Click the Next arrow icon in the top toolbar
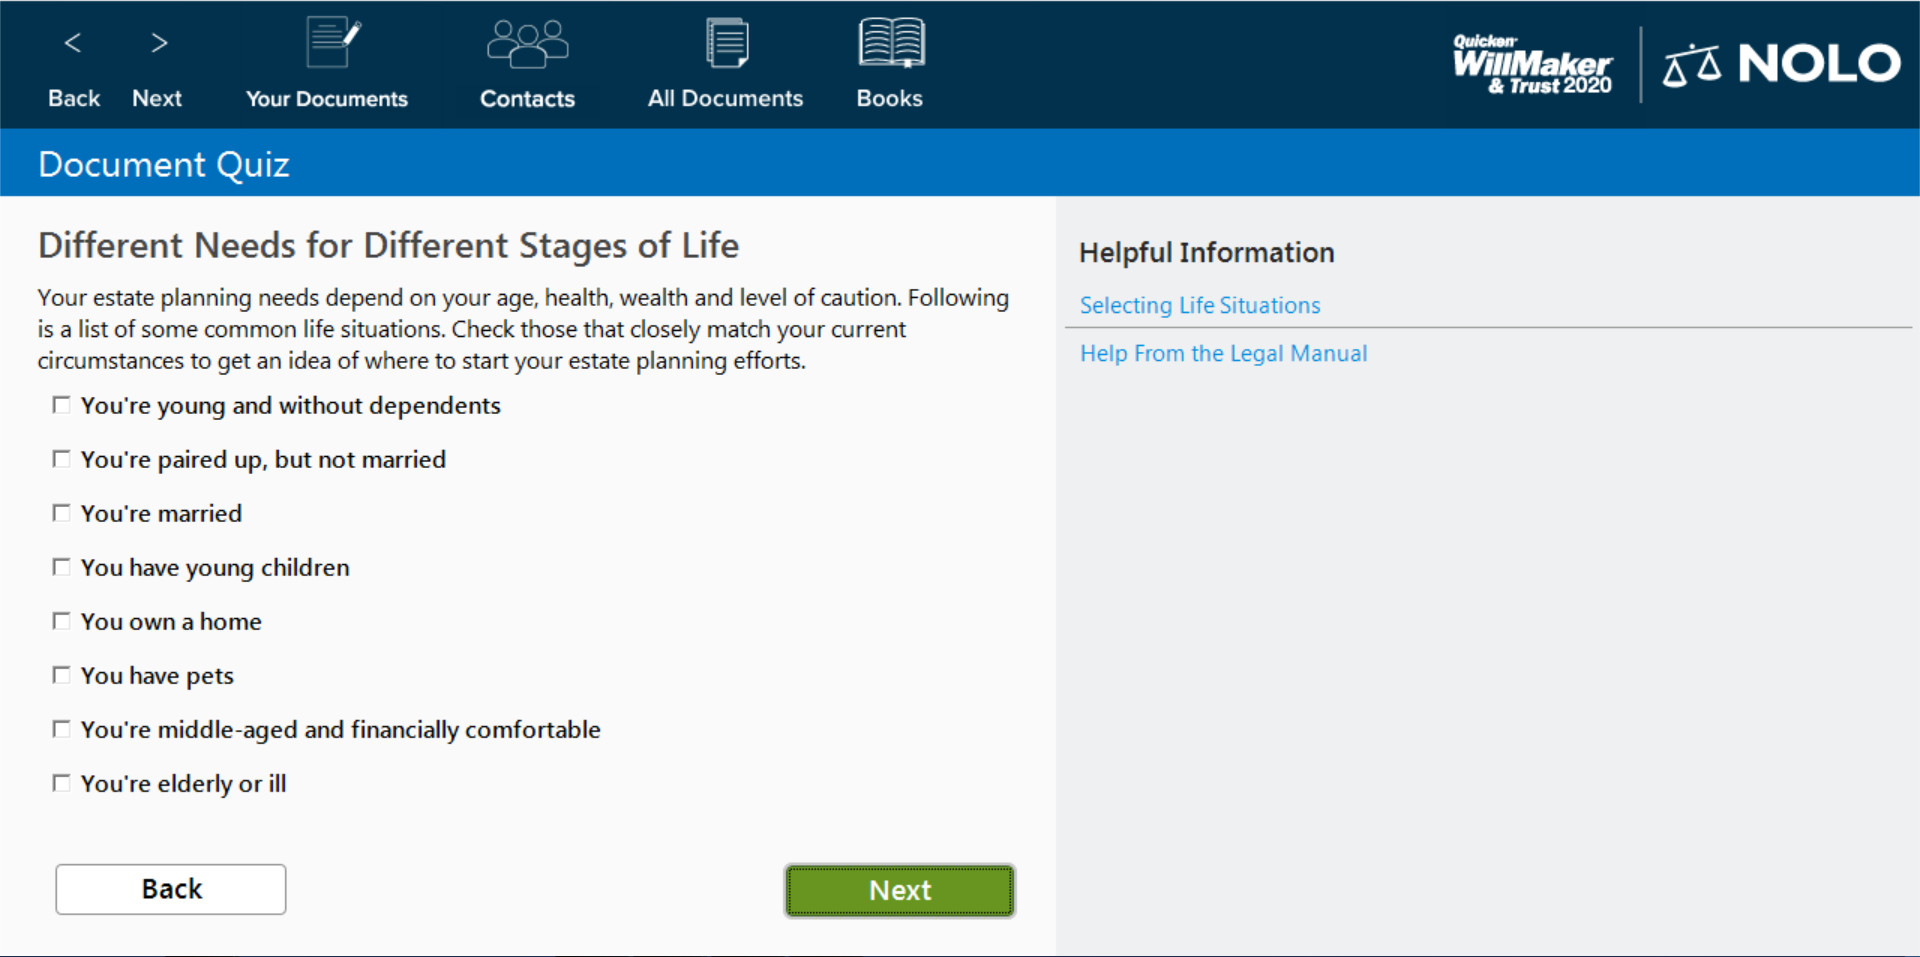Viewport: 1920px width, 957px height. (157, 43)
